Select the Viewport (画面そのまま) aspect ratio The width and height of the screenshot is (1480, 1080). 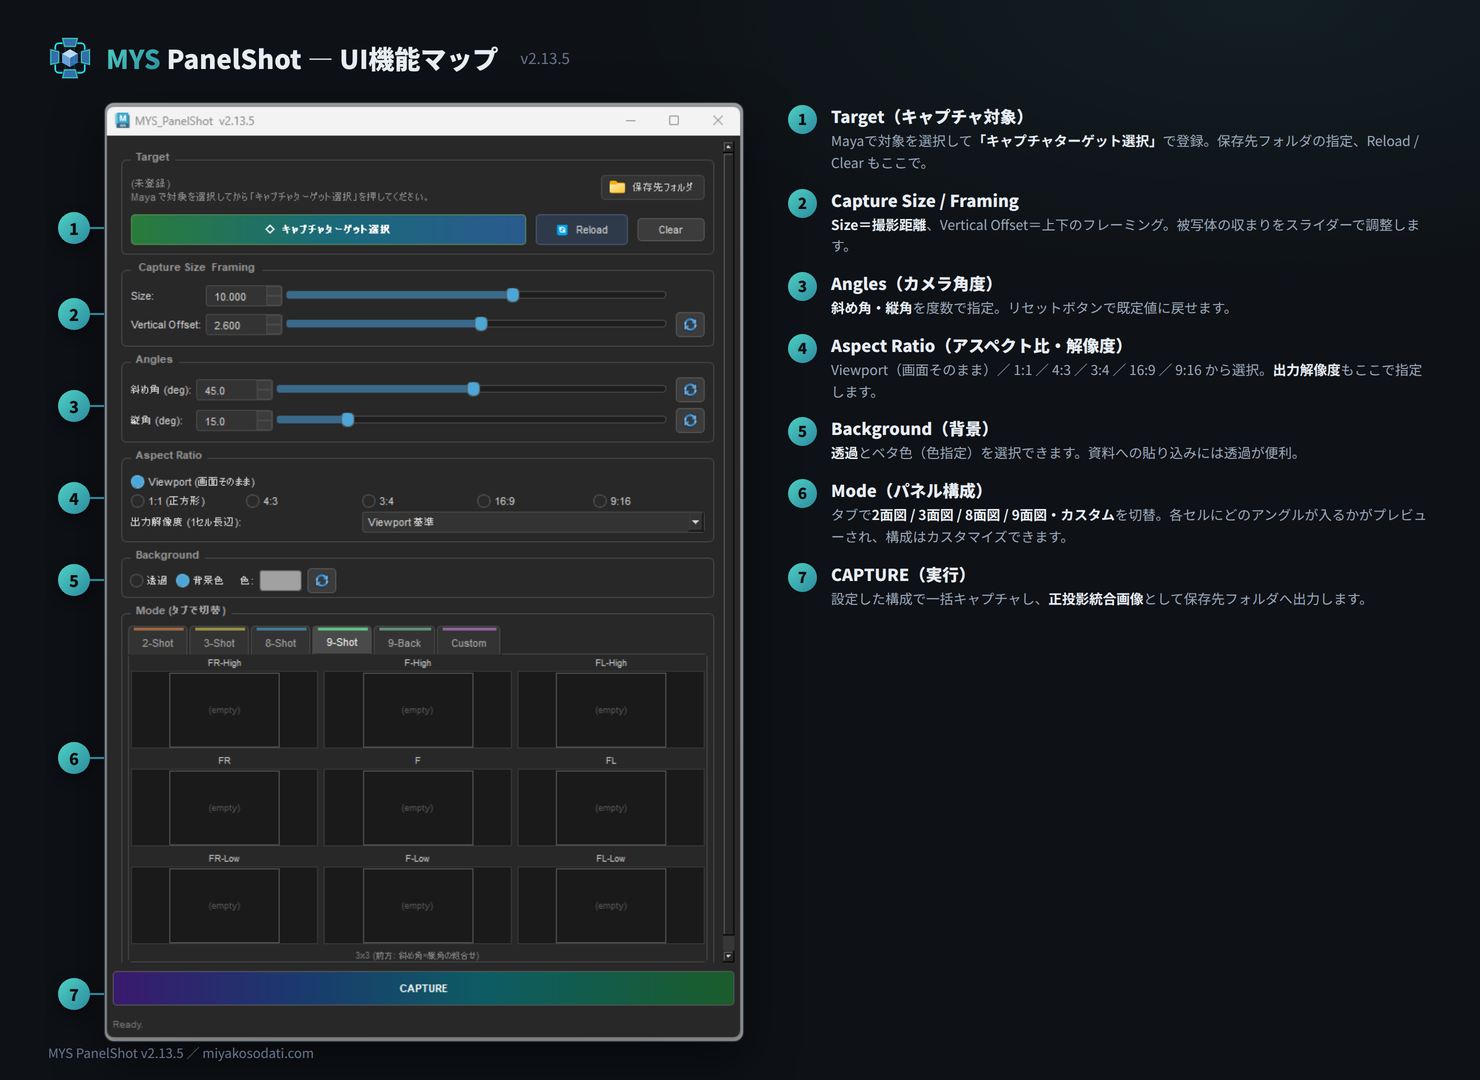[193, 482]
